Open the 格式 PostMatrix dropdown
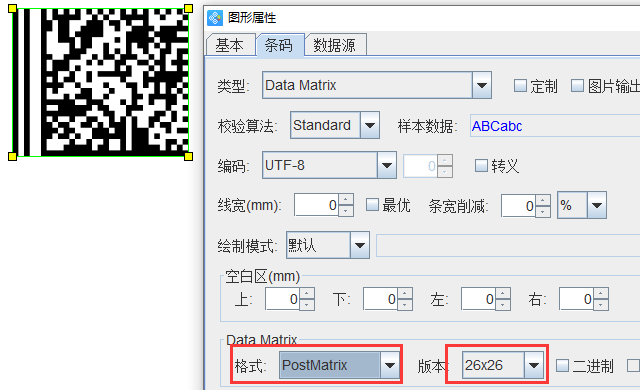 point(389,365)
